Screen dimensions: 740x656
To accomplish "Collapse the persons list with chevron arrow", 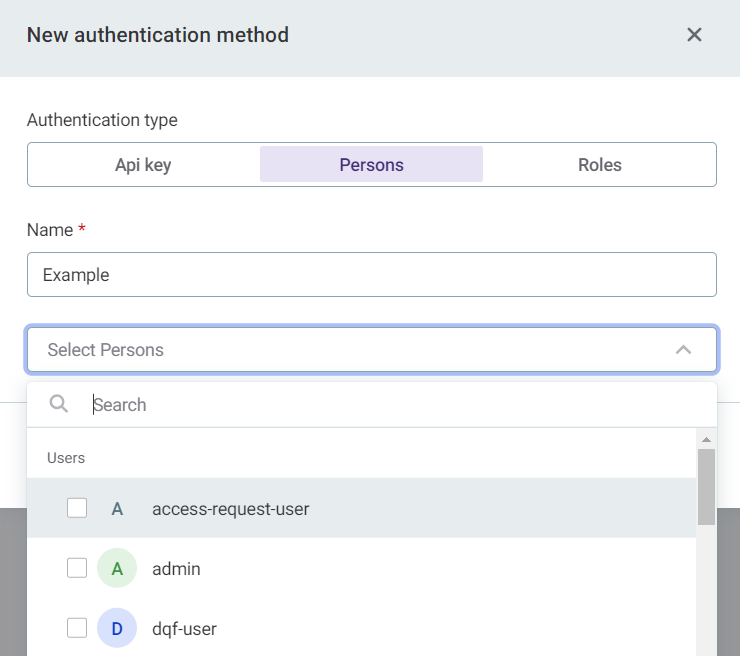I will click(683, 350).
